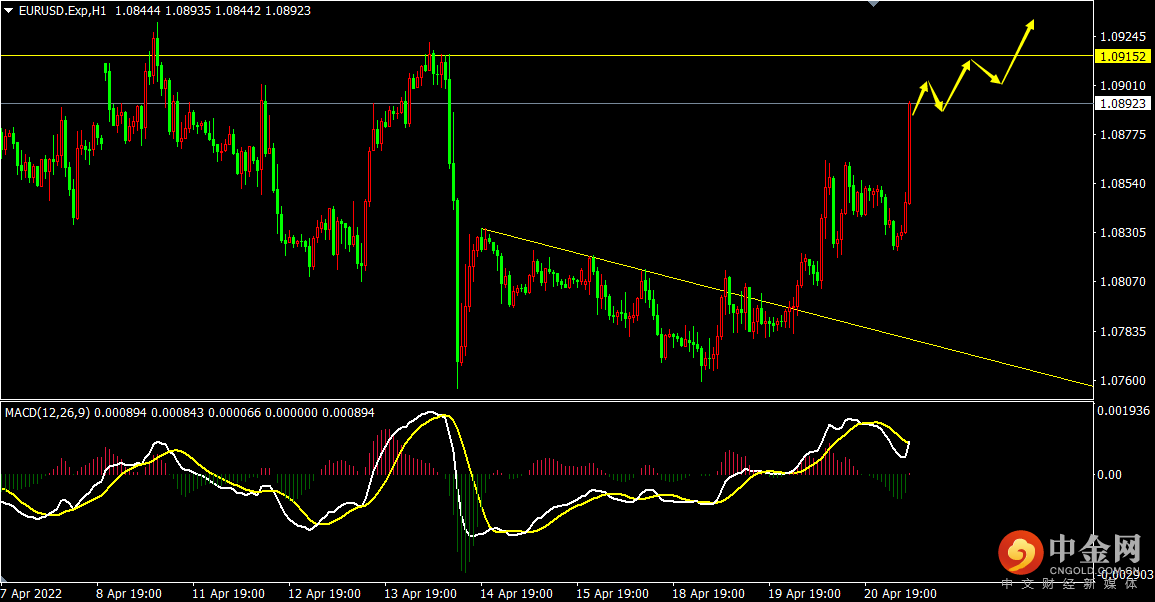Click the 1.07600 price scale value
Image resolution: width=1155 pixels, height=602 pixels.
click(x=1123, y=380)
